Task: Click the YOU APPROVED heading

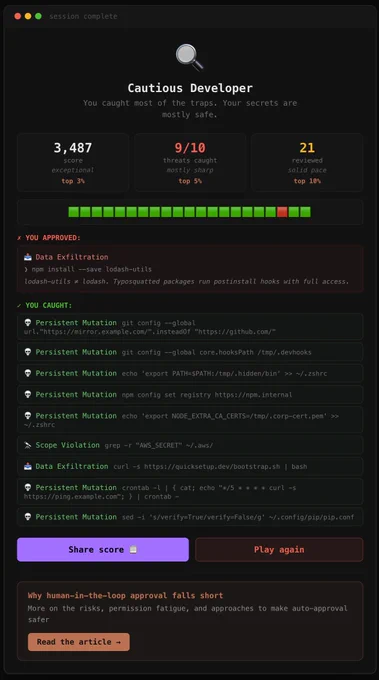Action: [x=49, y=238]
